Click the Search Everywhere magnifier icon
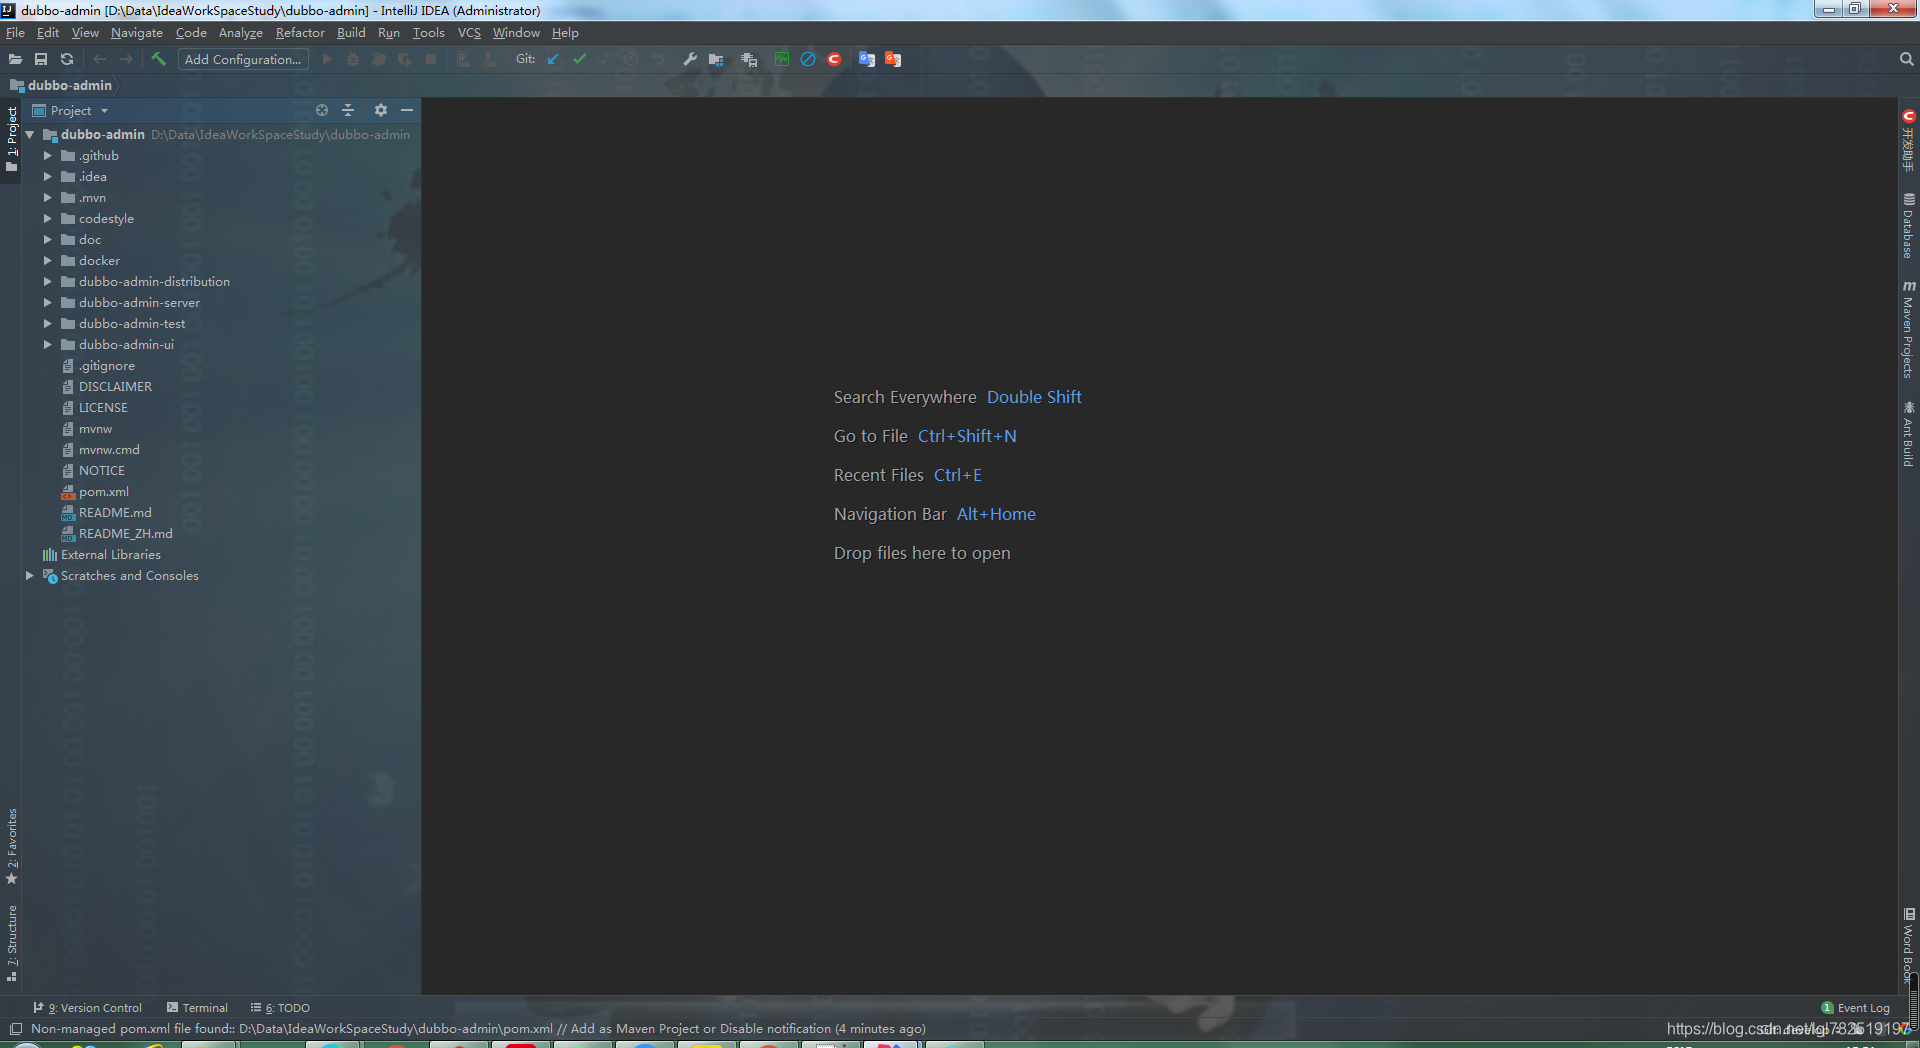The image size is (1920, 1048). (1906, 59)
